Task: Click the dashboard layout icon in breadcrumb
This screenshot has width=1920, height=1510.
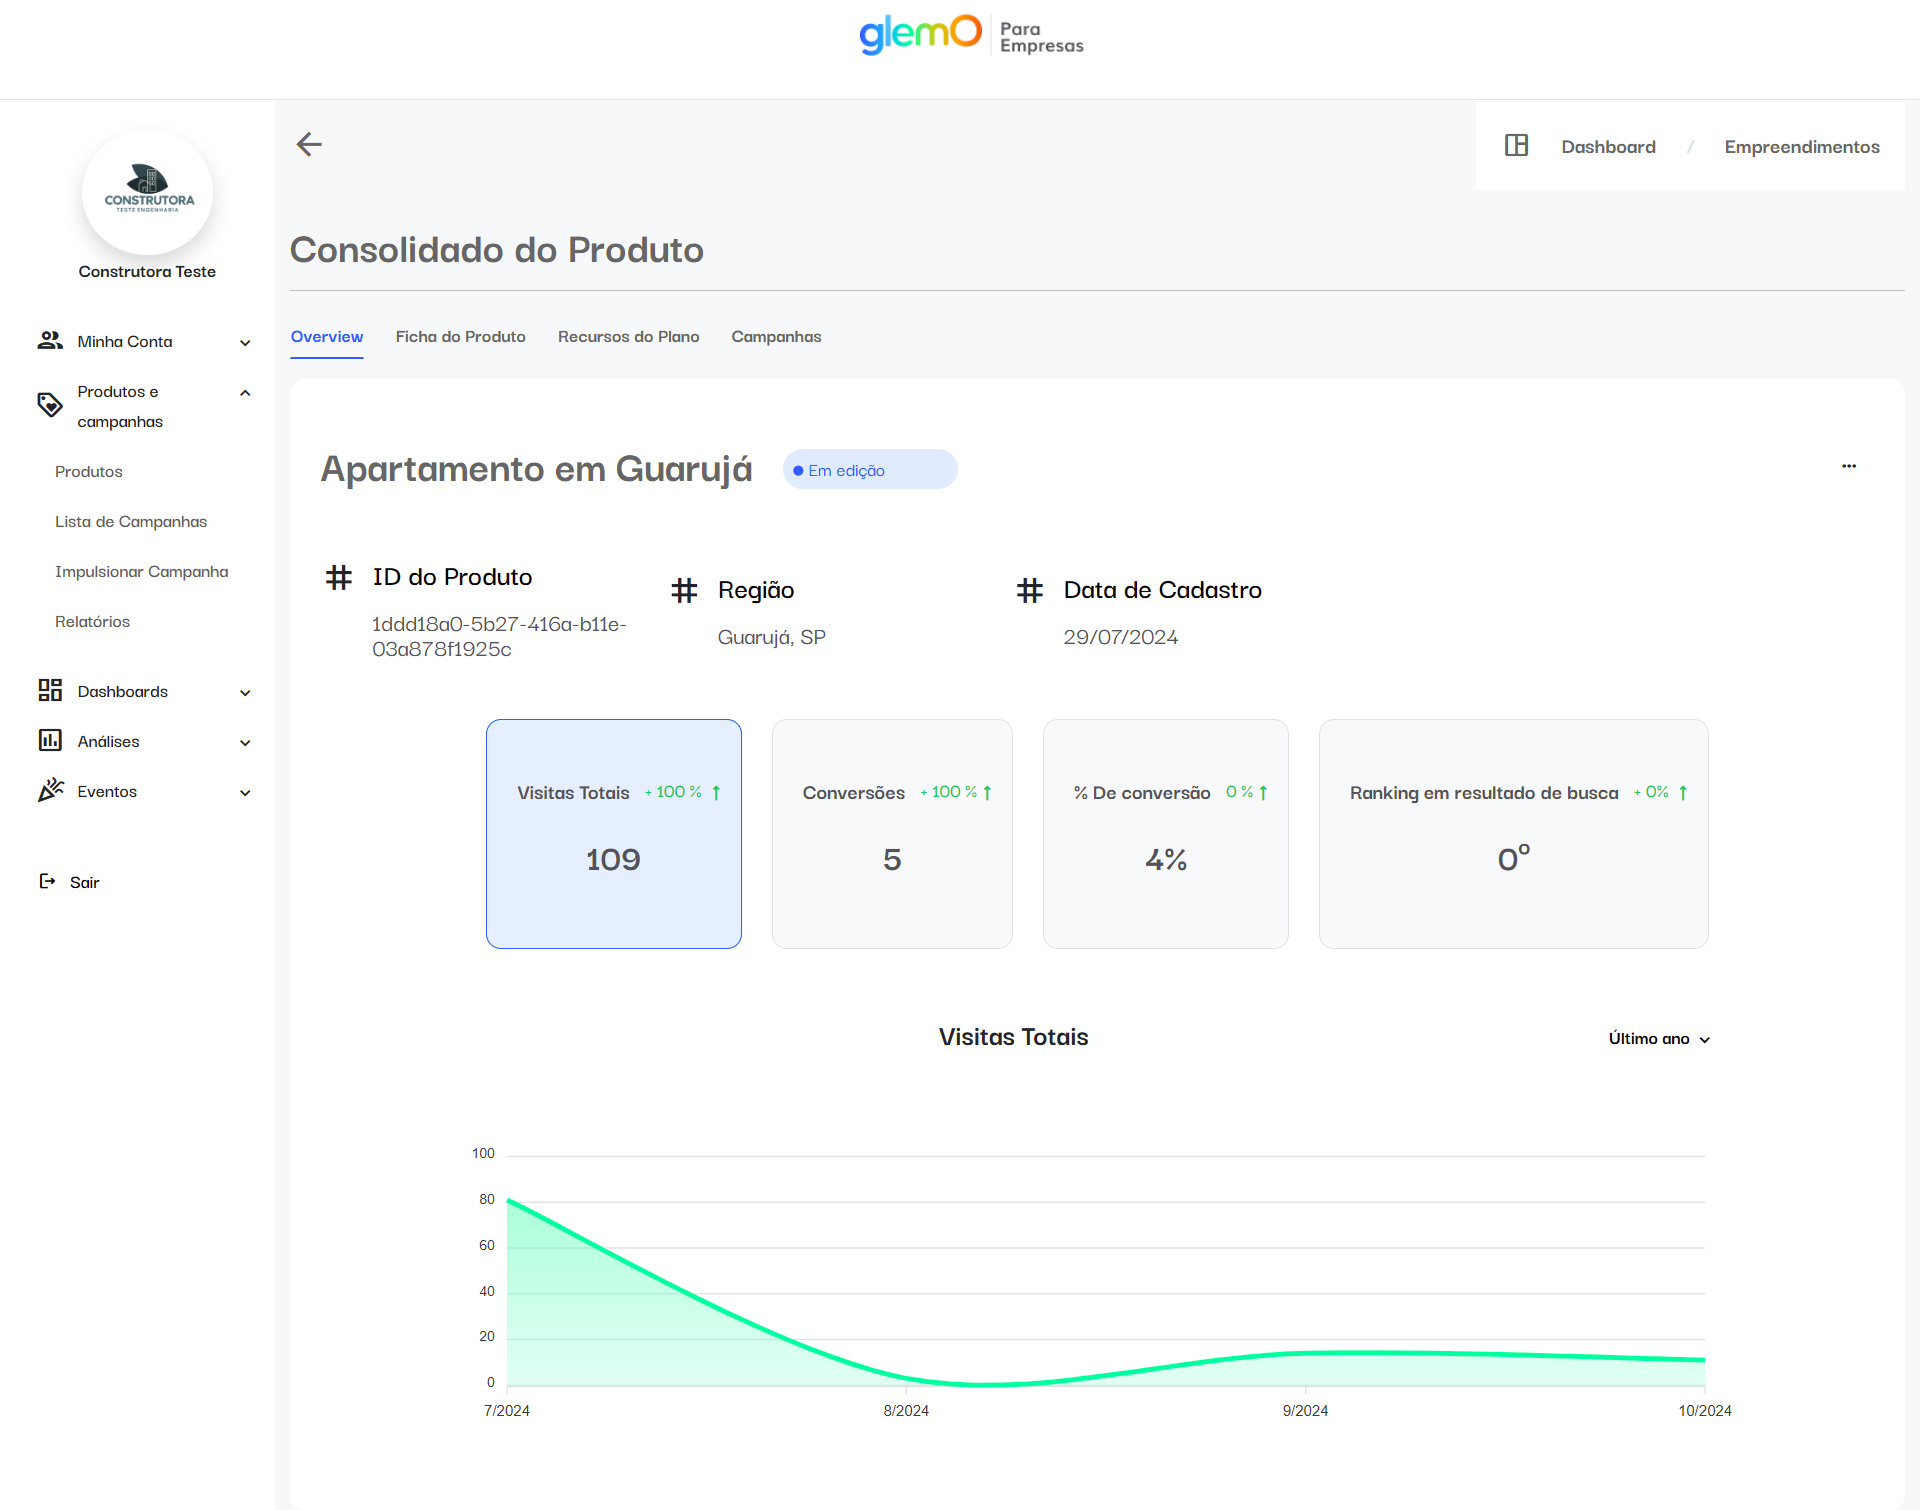Action: click(1516, 146)
